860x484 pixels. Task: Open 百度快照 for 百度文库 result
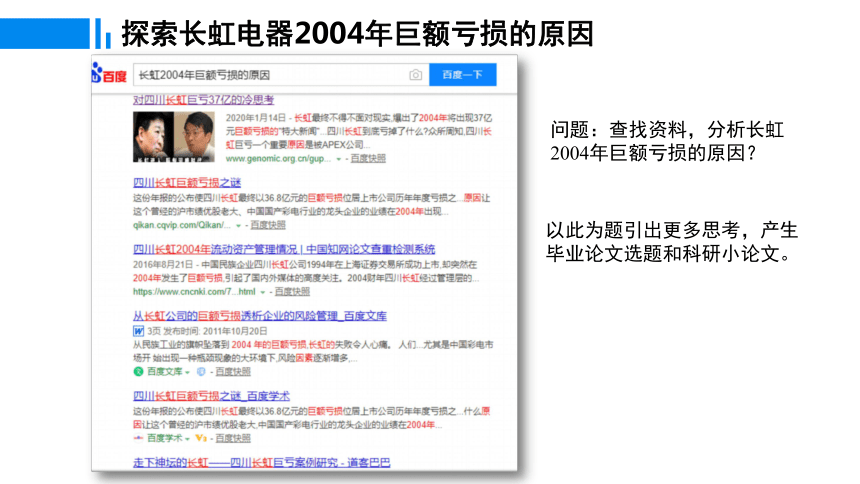click(233, 372)
